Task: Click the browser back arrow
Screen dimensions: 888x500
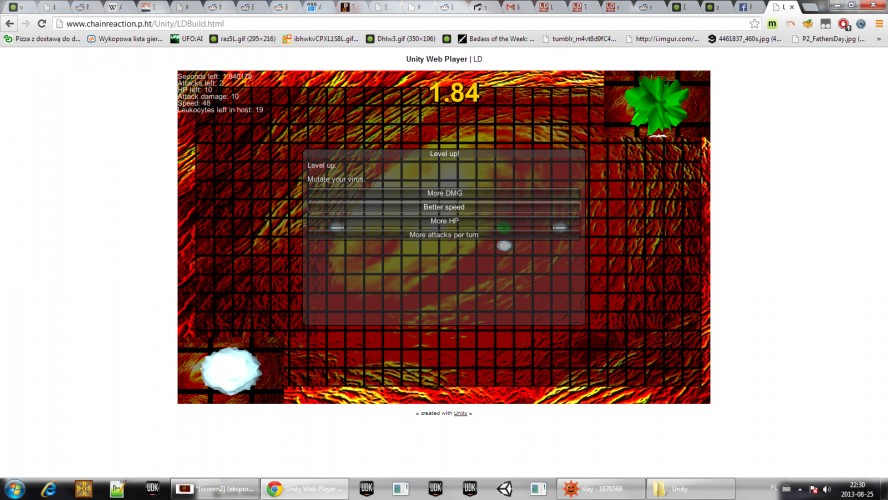Action: [10, 24]
